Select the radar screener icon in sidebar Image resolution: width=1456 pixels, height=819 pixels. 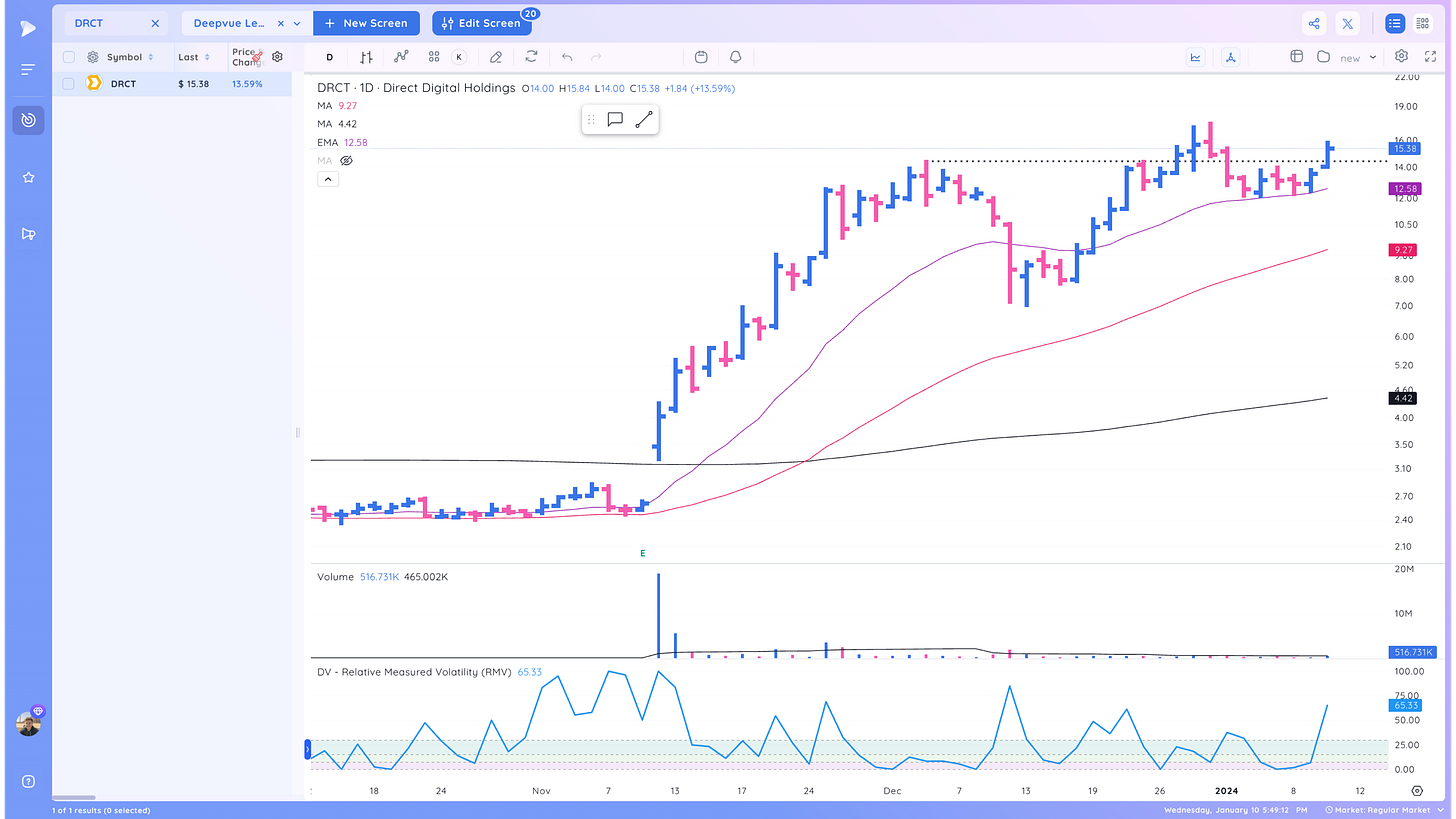point(28,120)
